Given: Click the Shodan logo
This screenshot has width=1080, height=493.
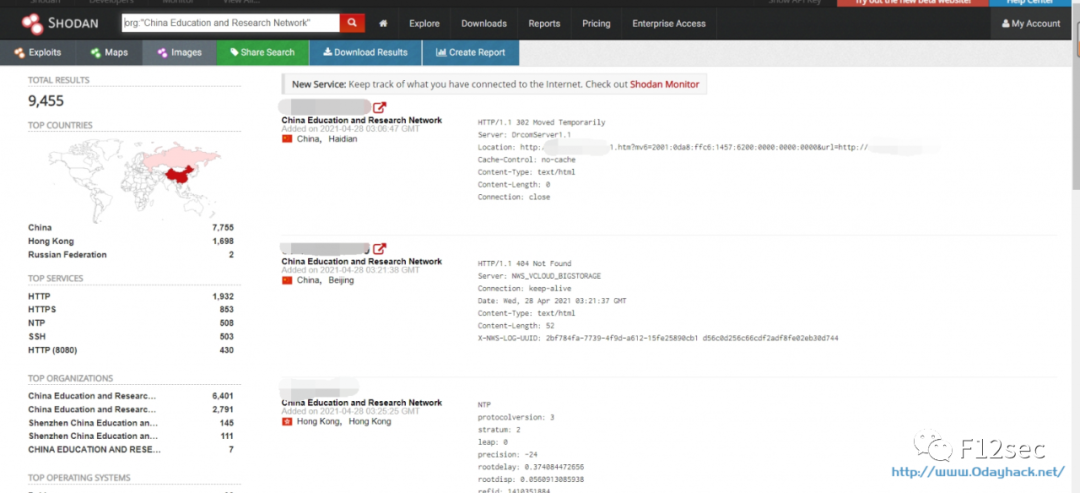Looking at the screenshot, I should tap(60, 24).
